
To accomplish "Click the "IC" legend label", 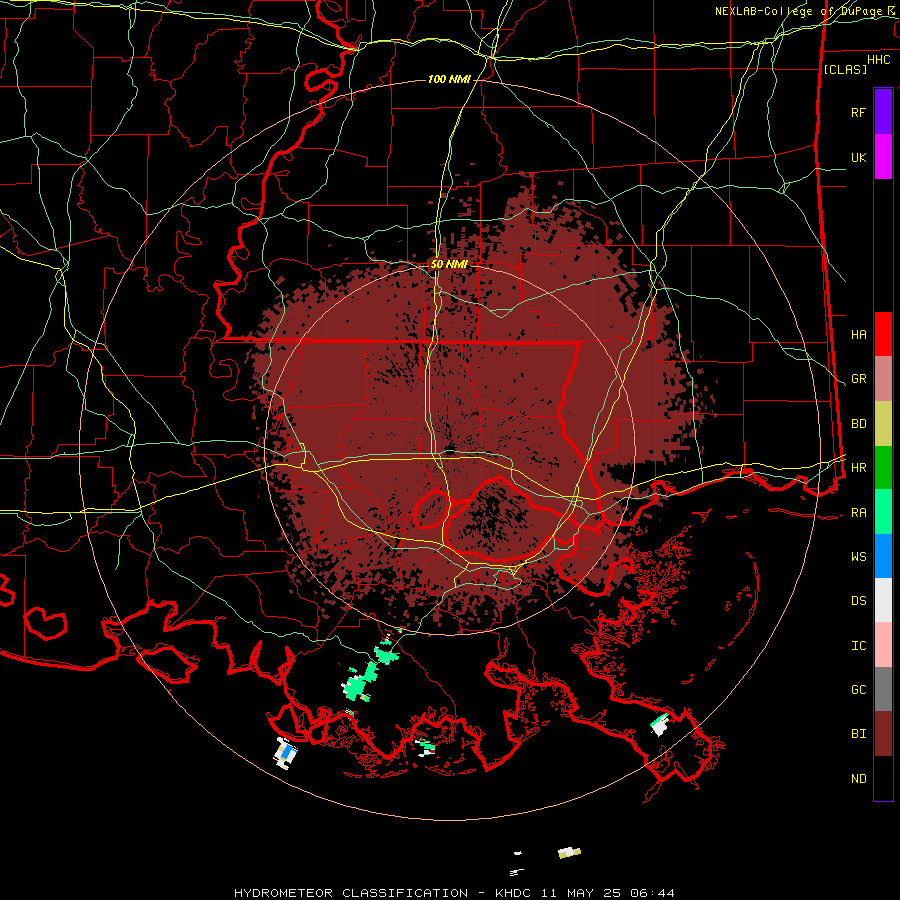I will click(x=858, y=646).
